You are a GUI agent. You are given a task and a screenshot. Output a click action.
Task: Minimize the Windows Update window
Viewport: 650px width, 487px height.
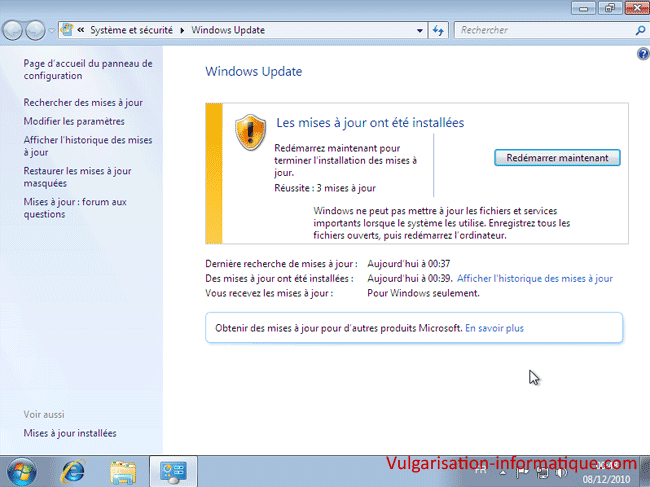tap(583, 8)
